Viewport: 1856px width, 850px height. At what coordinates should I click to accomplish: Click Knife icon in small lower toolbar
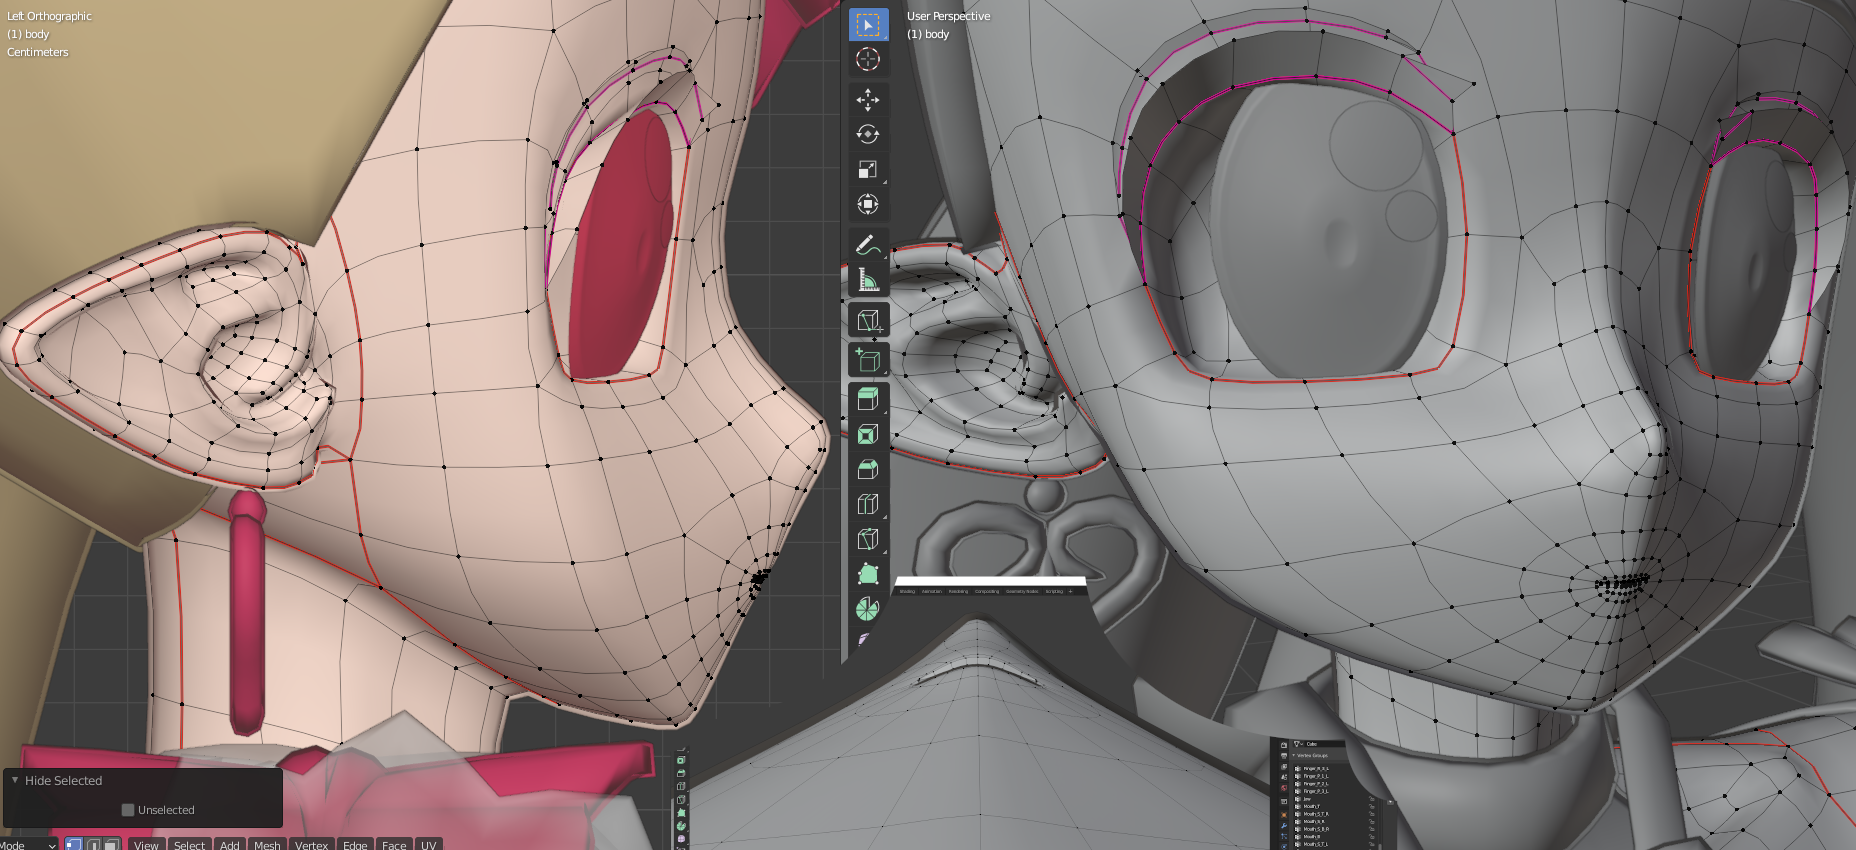pos(681,799)
